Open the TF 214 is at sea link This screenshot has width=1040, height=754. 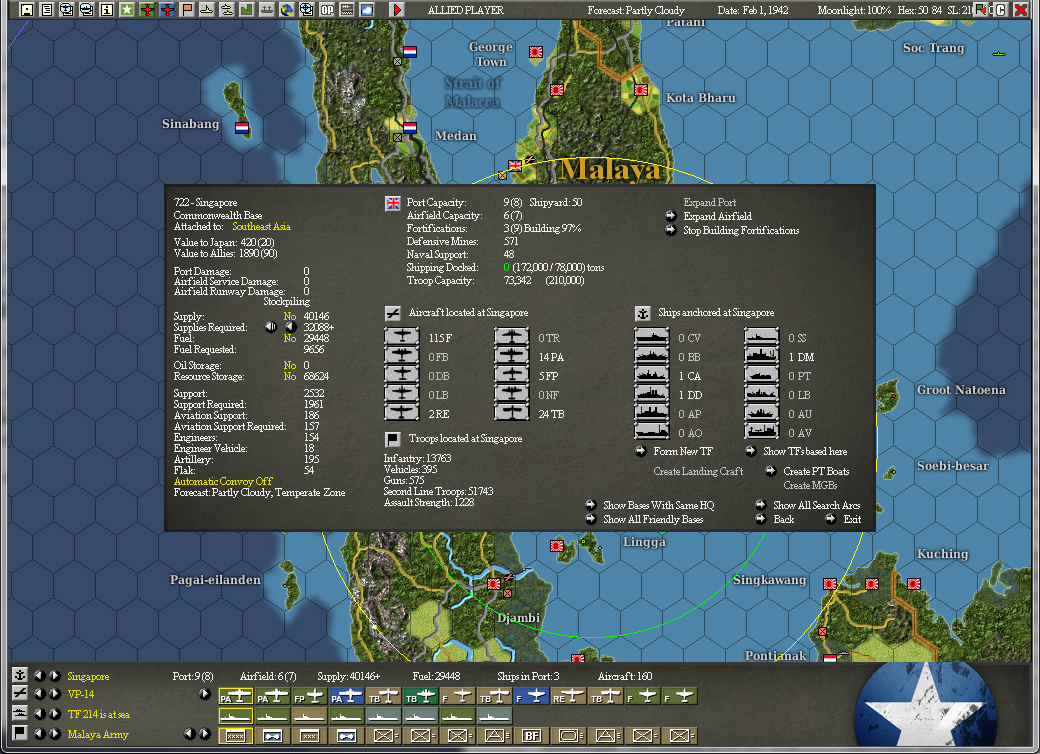98,714
